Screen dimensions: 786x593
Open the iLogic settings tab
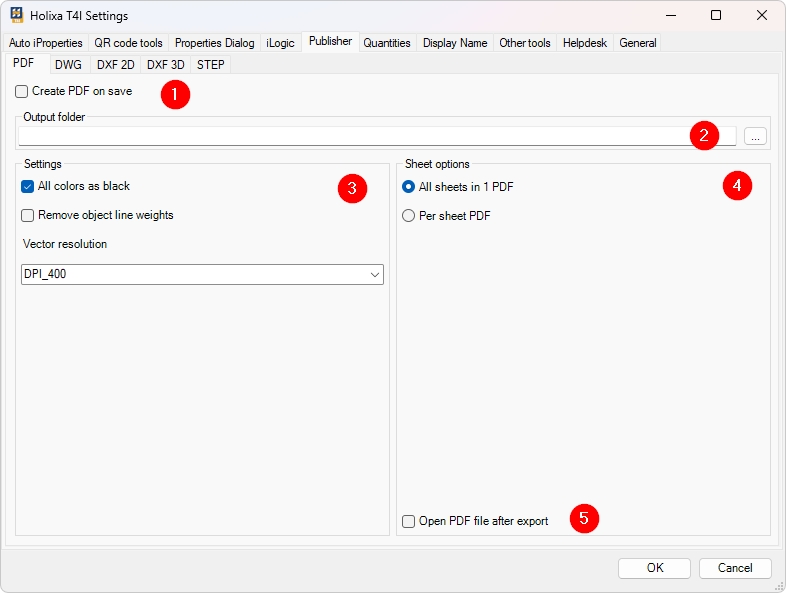point(281,43)
